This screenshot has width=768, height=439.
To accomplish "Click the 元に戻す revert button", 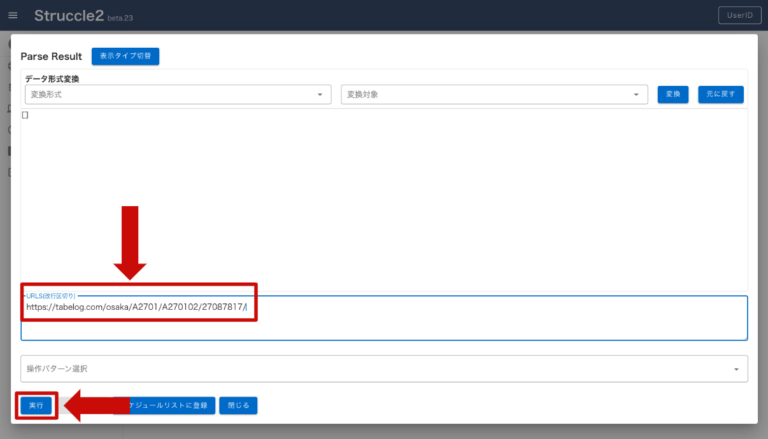I will click(x=721, y=94).
